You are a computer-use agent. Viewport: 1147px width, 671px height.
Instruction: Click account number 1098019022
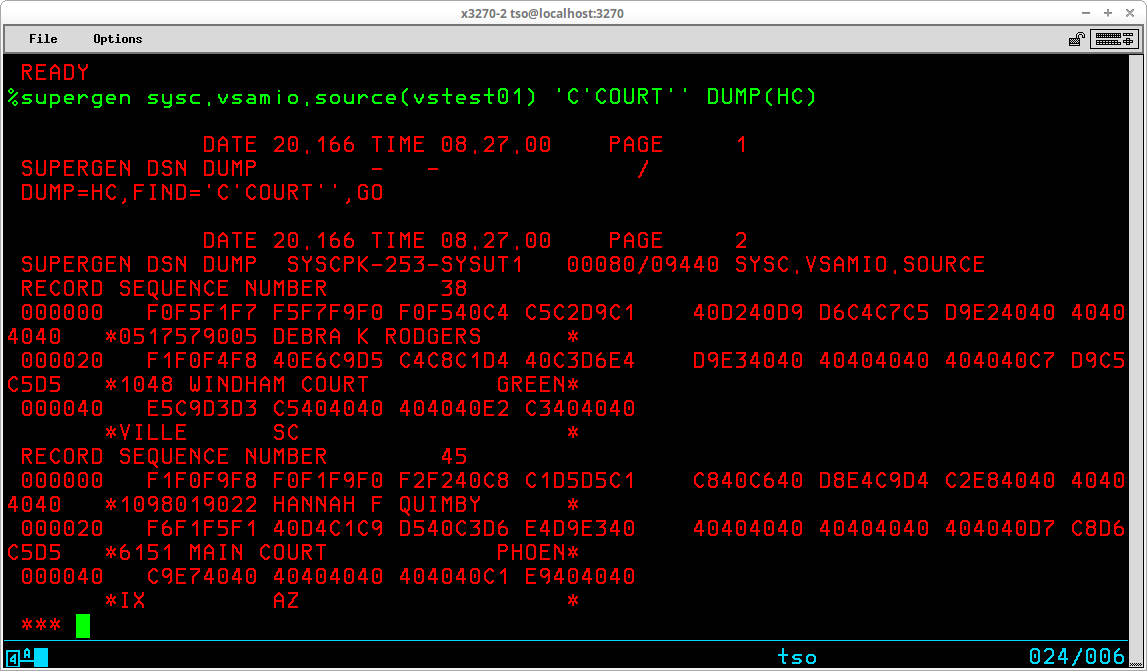pyautogui.click(x=187, y=504)
